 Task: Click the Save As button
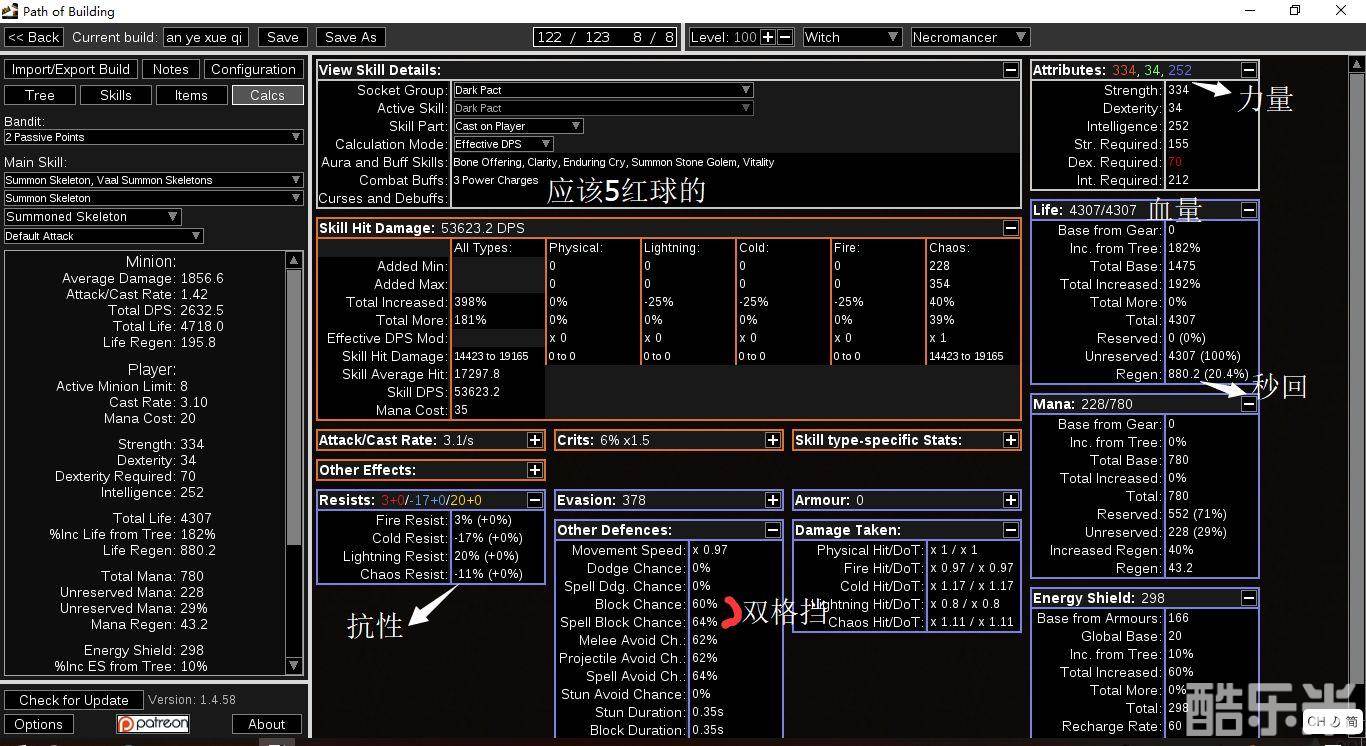point(351,37)
